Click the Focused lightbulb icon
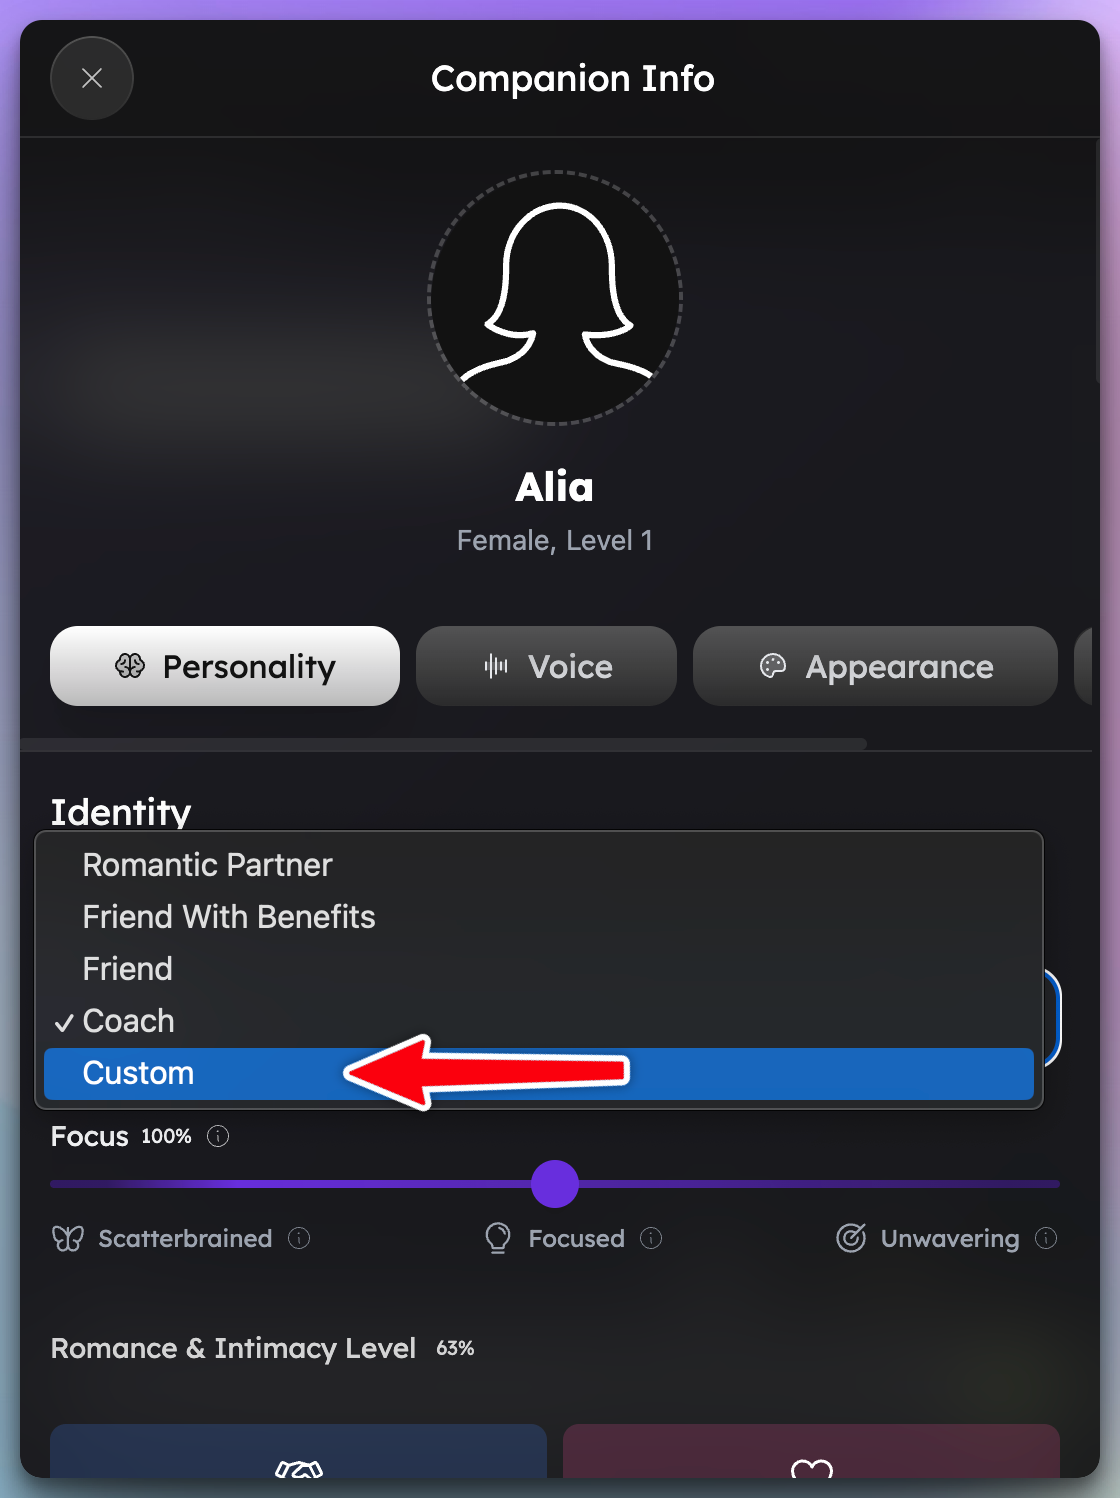The width and height of the screenshot is (1120, 1498). click(x=498, y=1238)
